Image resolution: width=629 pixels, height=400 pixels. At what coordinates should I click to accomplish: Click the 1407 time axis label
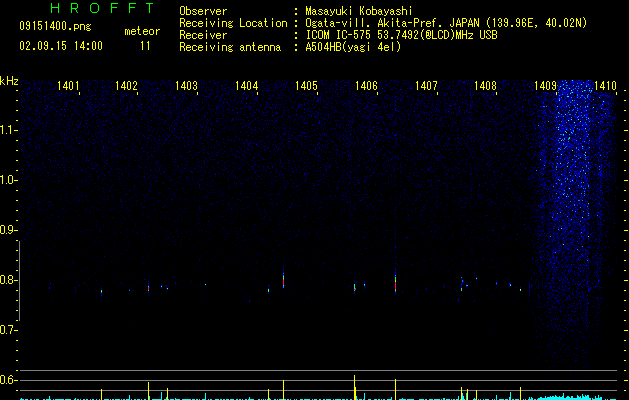tap(426, 86)
